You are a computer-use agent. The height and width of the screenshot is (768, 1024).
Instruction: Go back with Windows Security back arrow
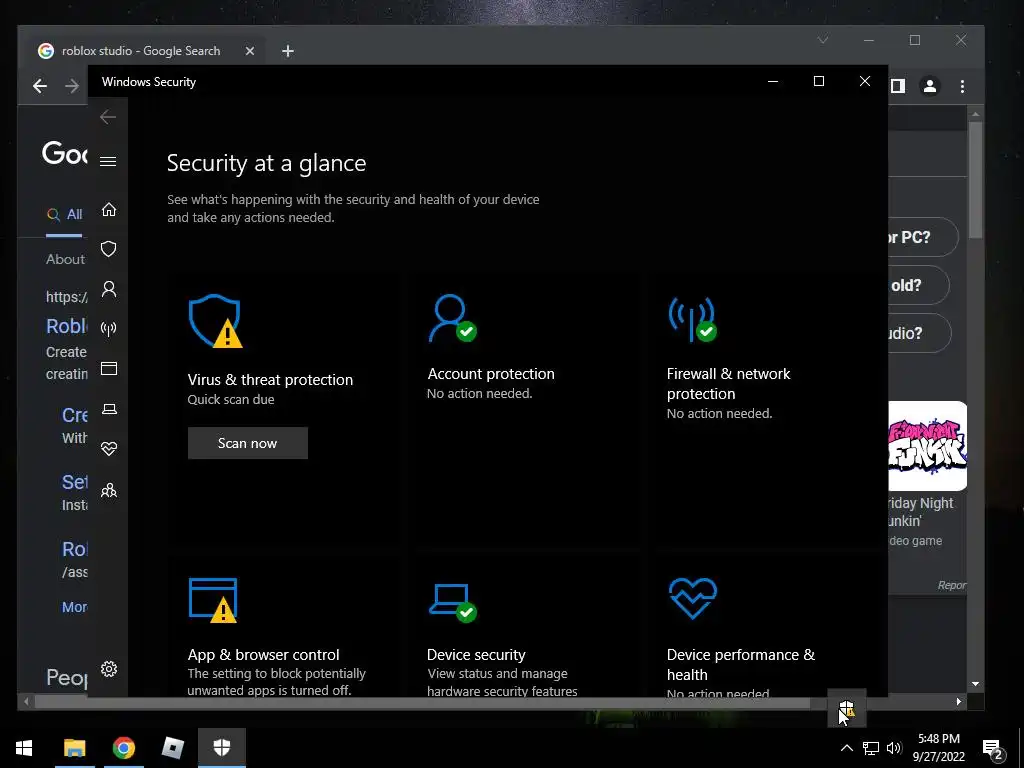(x=108, y=117)
